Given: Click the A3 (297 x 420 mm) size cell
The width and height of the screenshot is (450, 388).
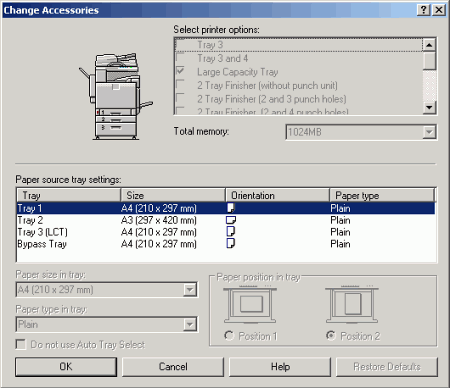Looking at the screenshot, I should [x=159, y=220].
